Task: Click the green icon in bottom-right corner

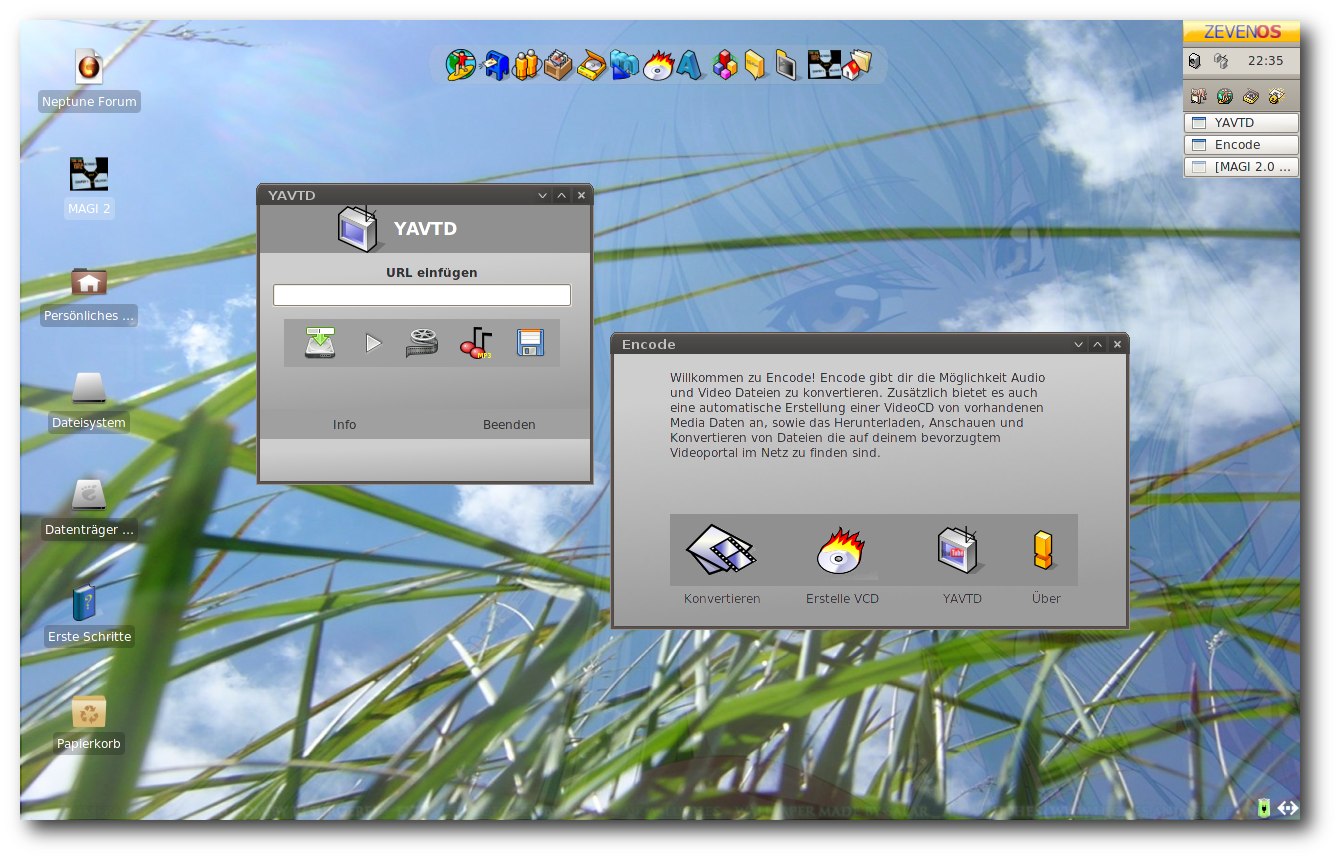Action: pyautogui.click(x=1264, y=807)
